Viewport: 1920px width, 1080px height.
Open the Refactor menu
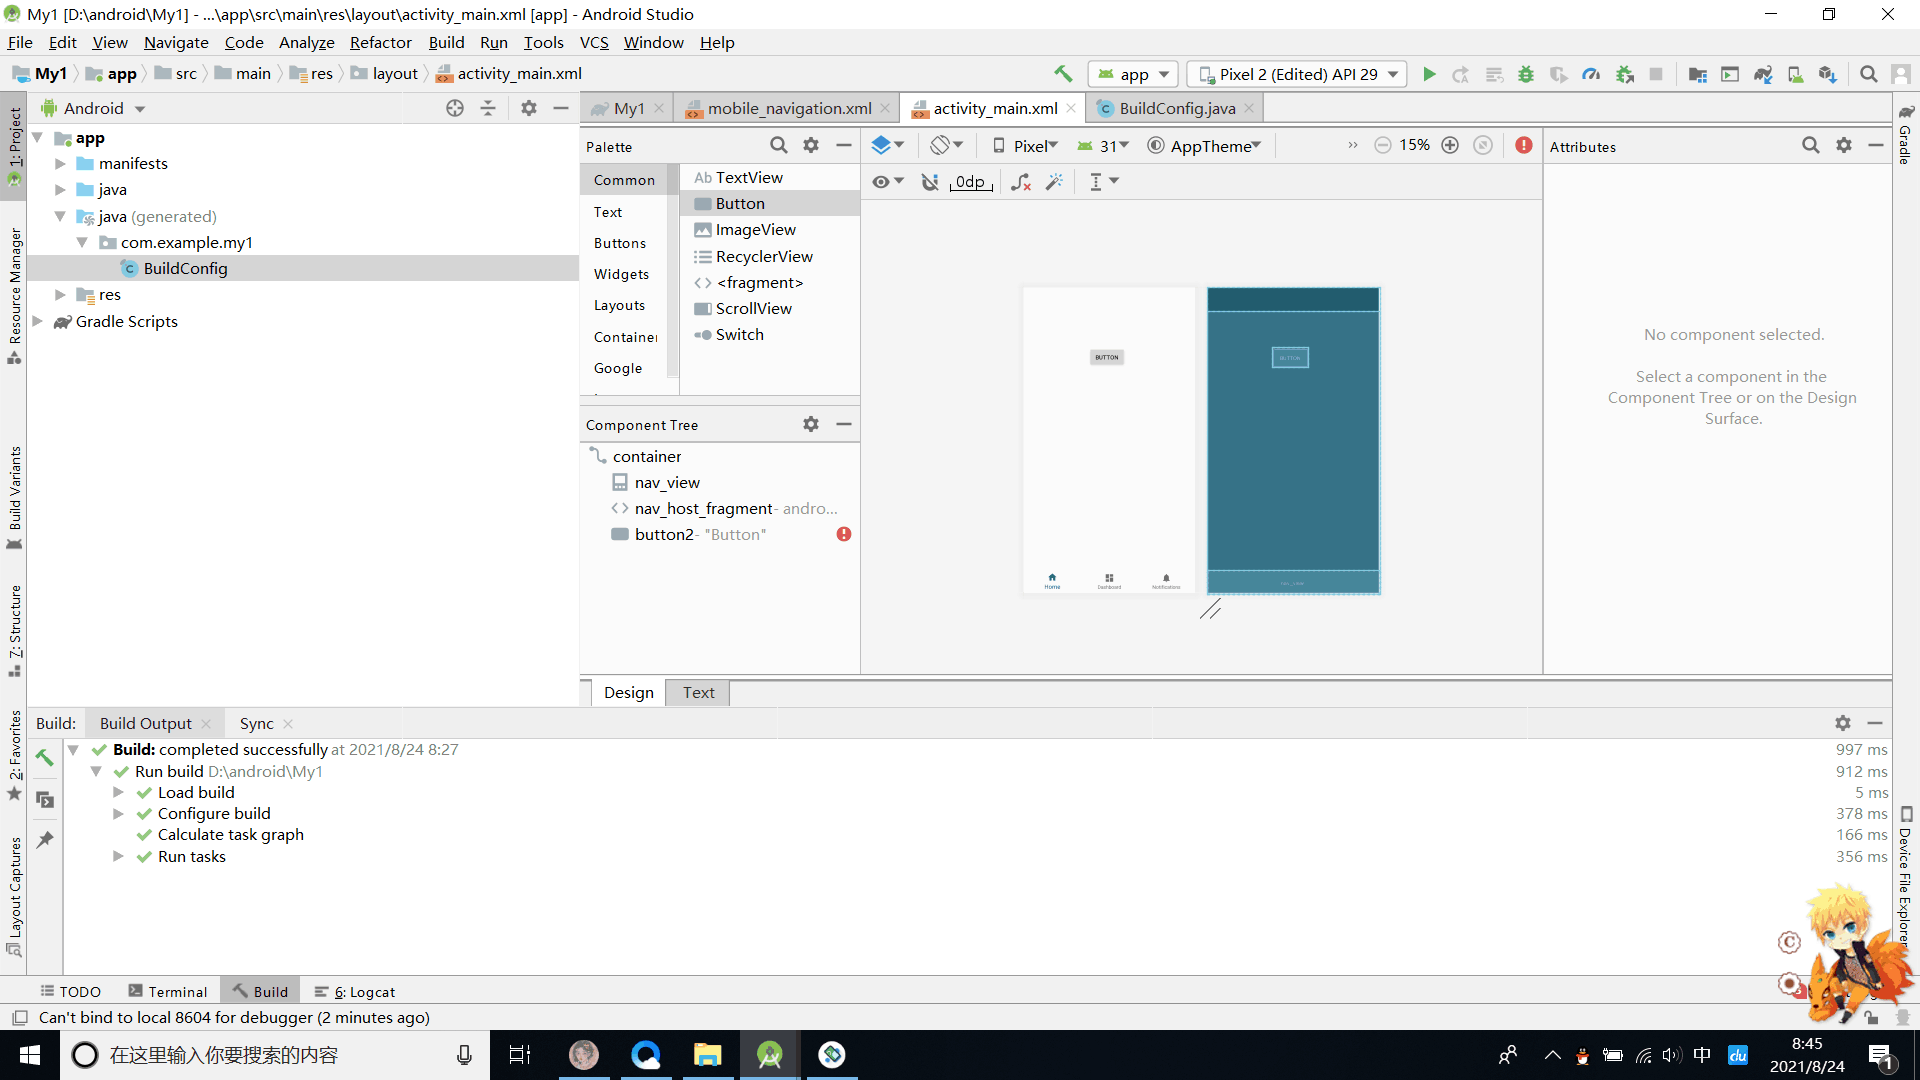[x=380, y=42]
